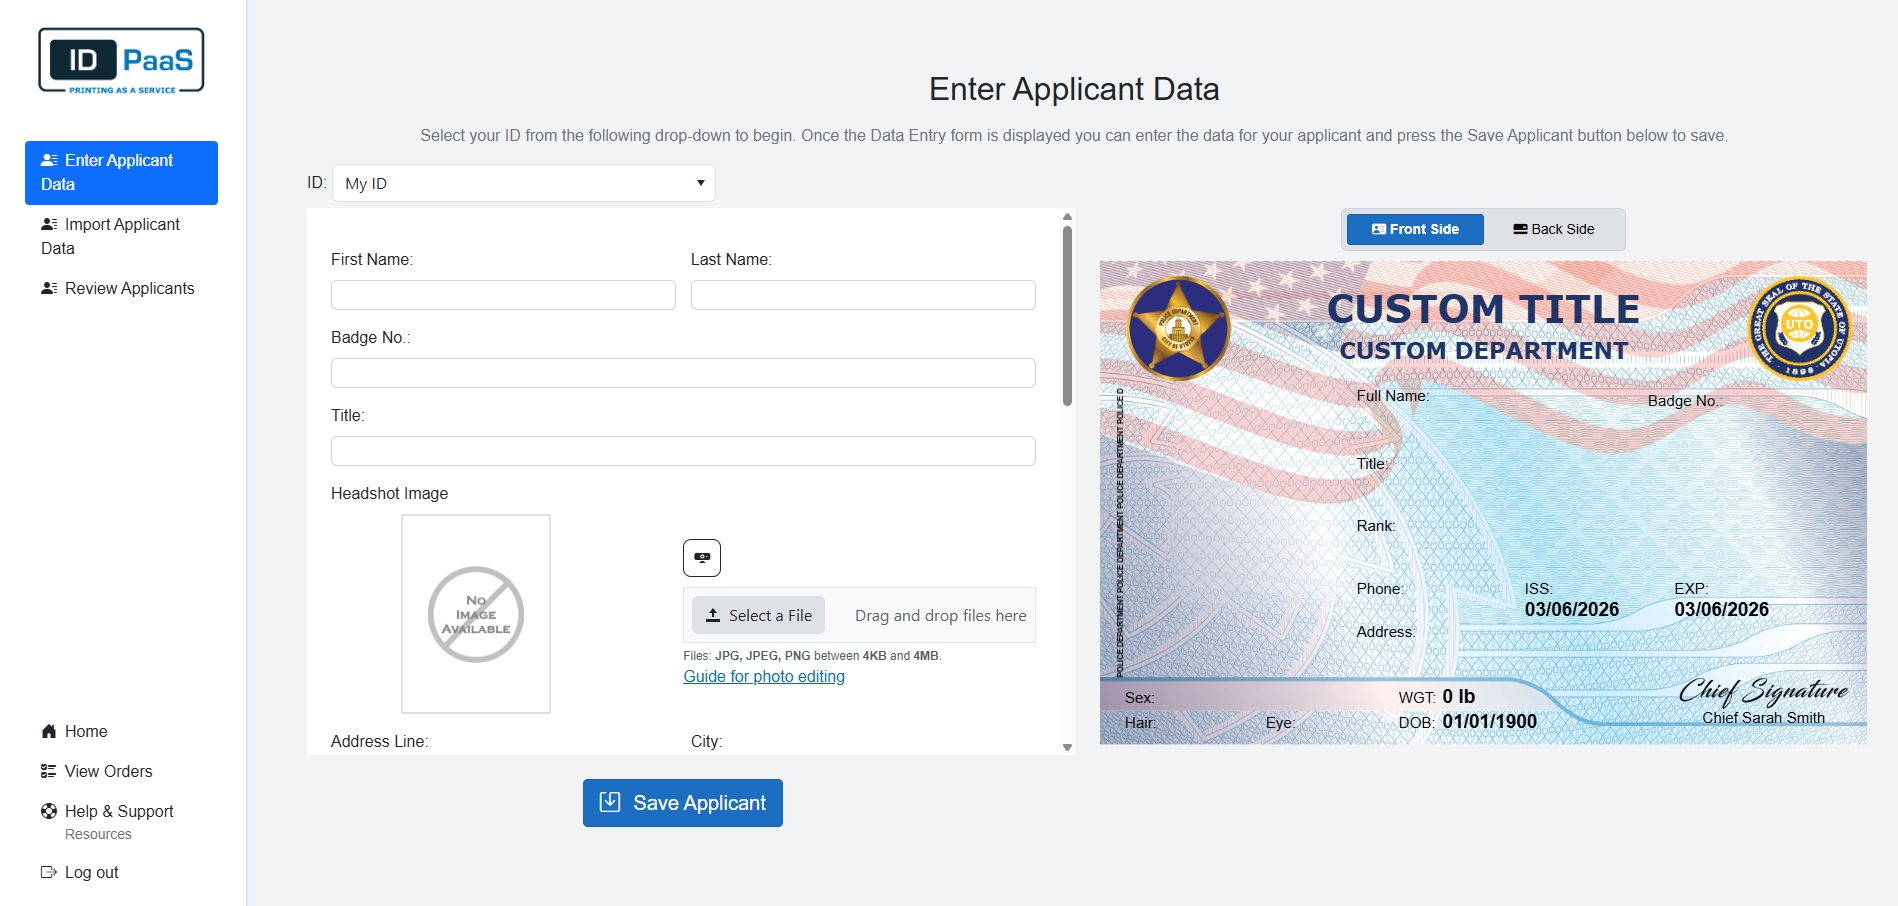Click the Badge No. input field
Viewport: 1898px width, 906px height.
(x=682, y=372)
